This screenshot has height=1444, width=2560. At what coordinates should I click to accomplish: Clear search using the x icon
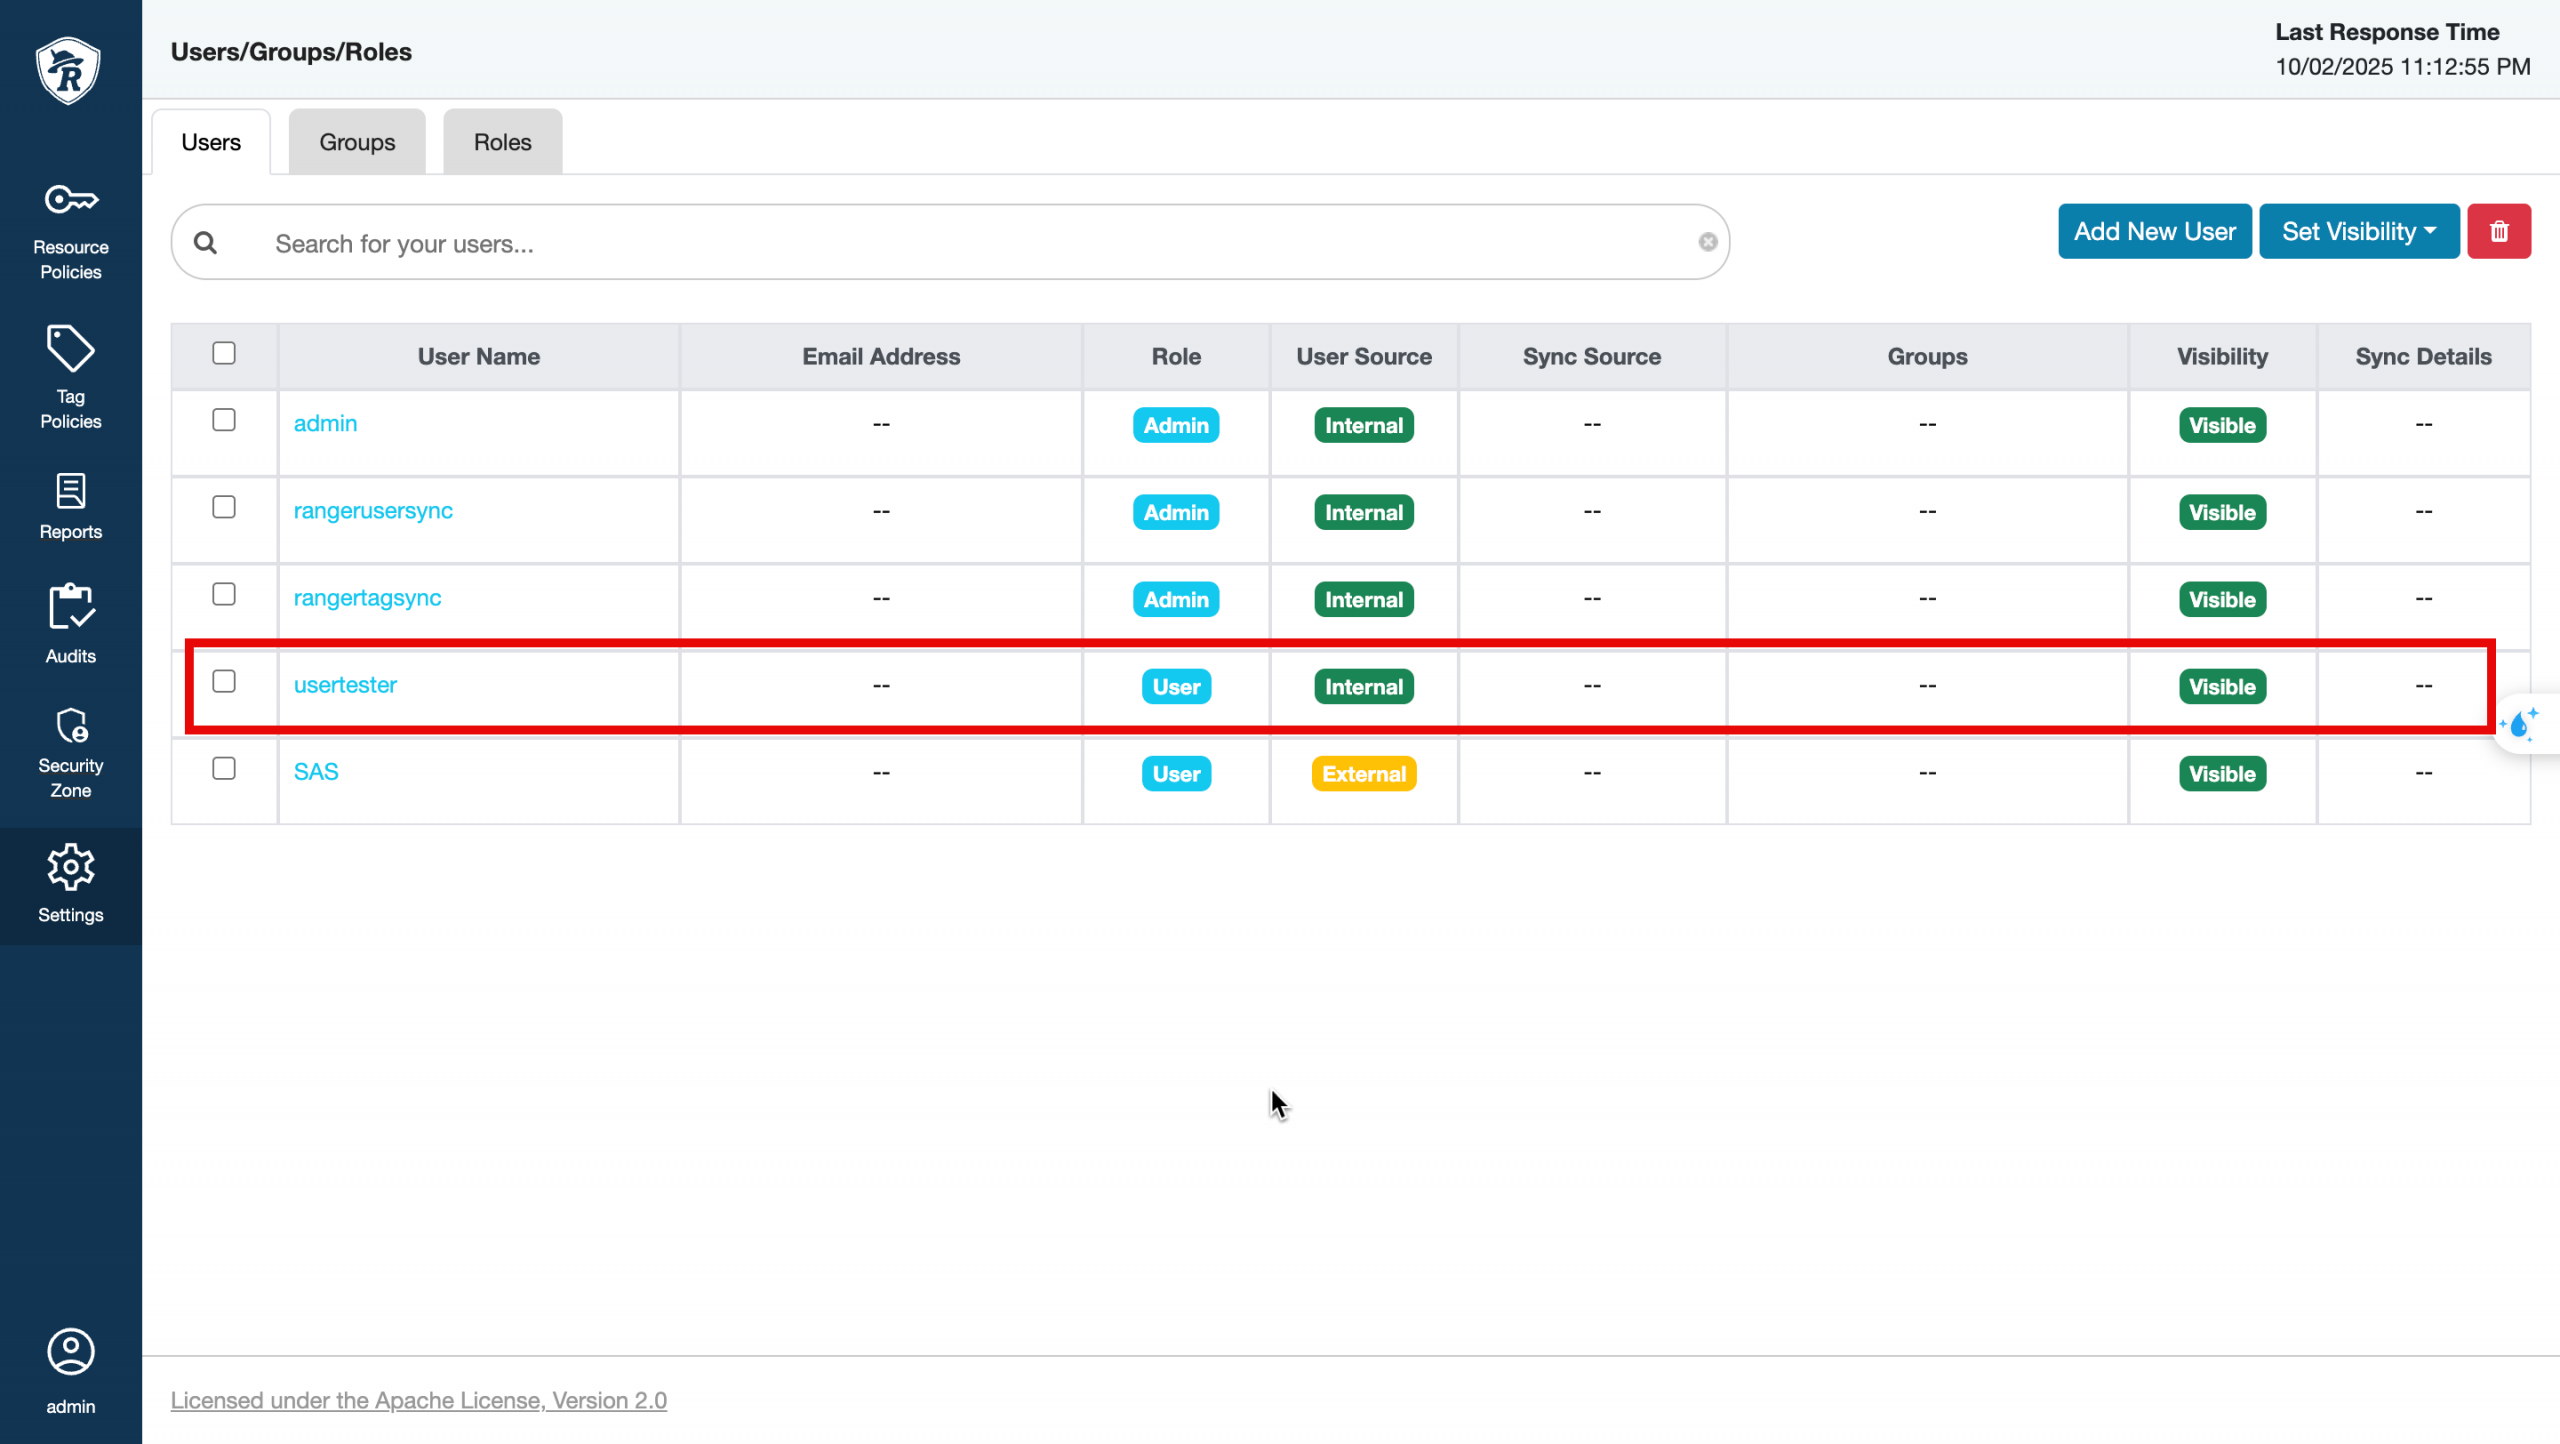[x=1707, y=242]
